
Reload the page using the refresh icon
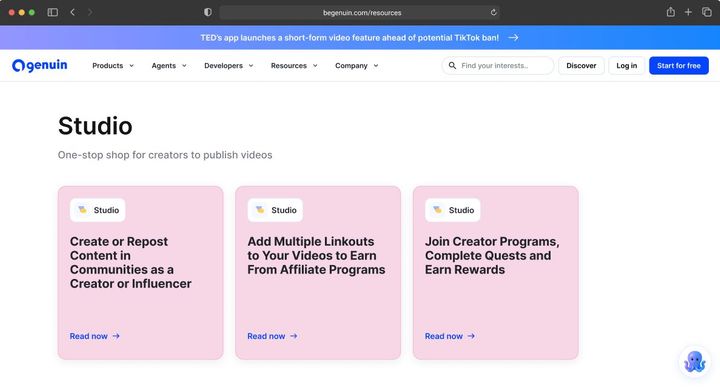click(494, 12)
